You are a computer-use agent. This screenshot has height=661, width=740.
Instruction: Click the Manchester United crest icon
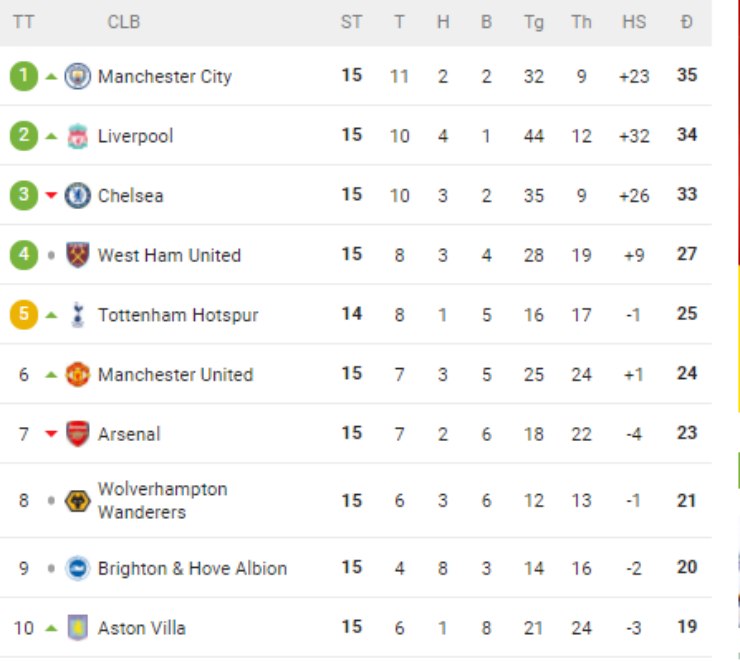pos(77,375)
